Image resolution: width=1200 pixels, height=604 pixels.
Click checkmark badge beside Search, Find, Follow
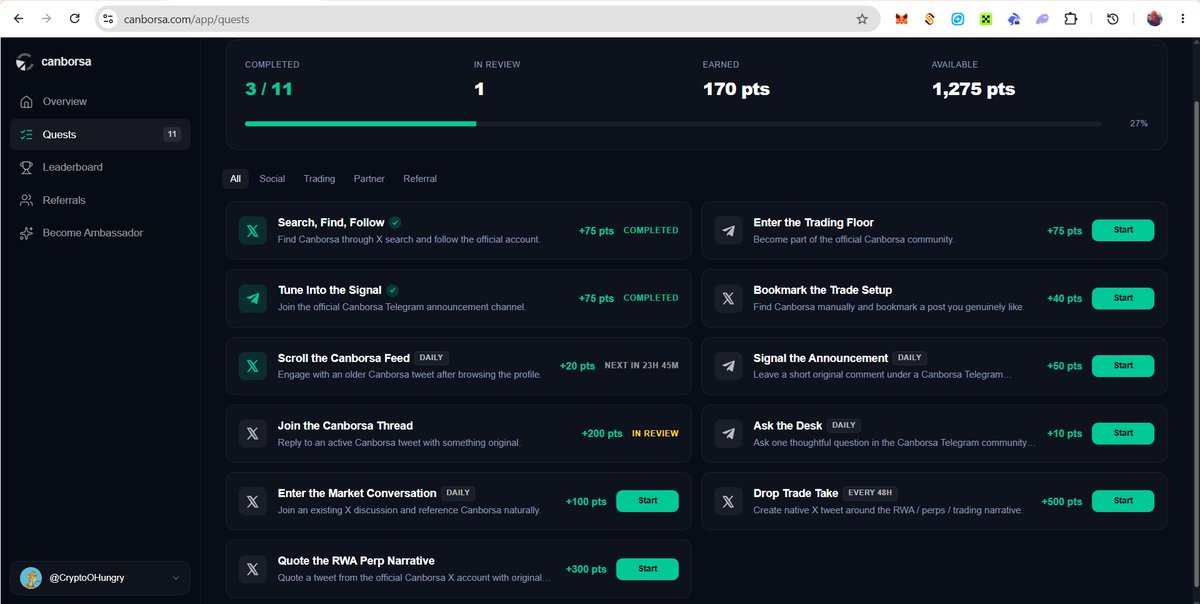(x=395, y=222)
